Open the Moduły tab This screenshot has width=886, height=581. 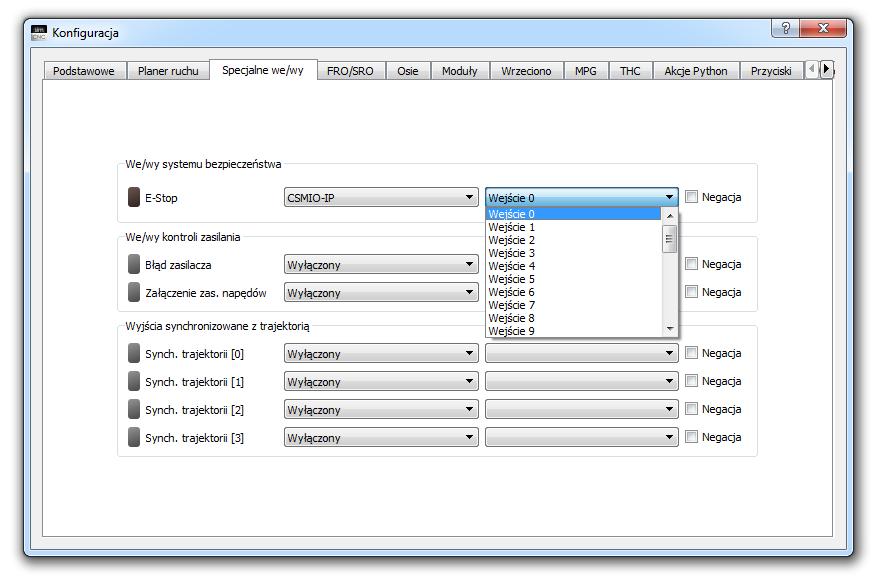click(x=459, y=71)
